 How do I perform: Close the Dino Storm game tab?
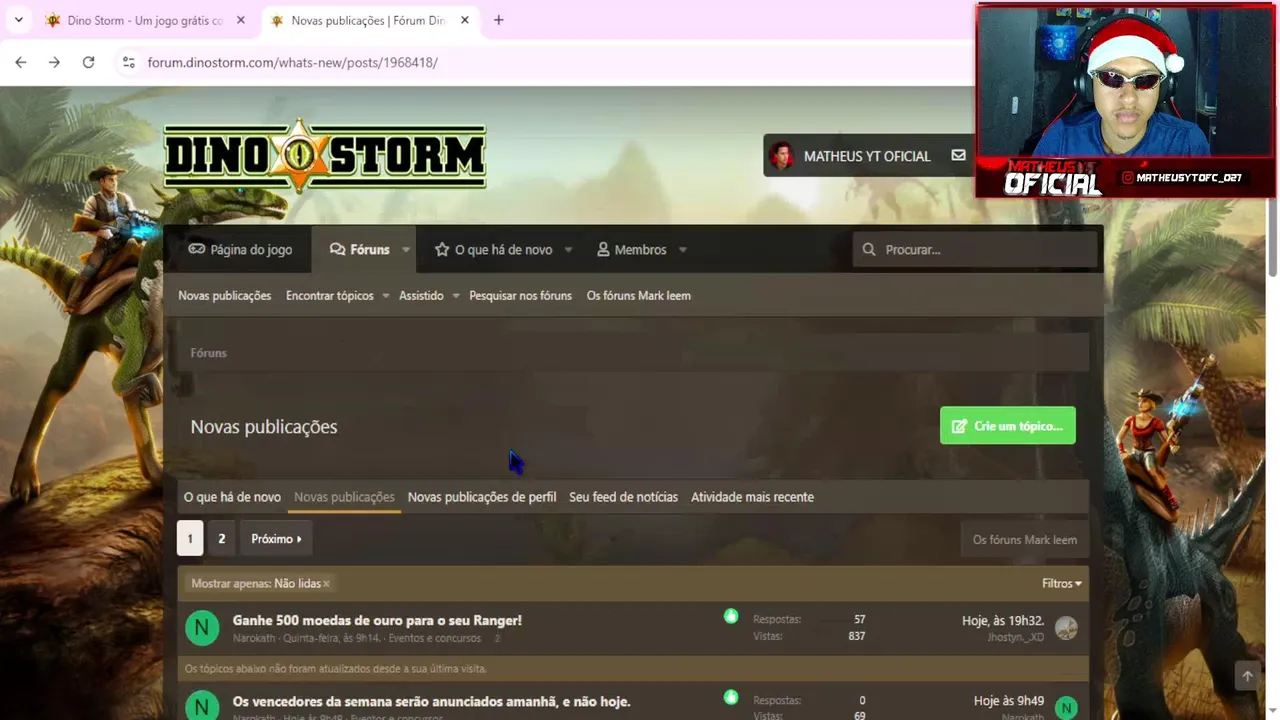(x=241, y=20)
